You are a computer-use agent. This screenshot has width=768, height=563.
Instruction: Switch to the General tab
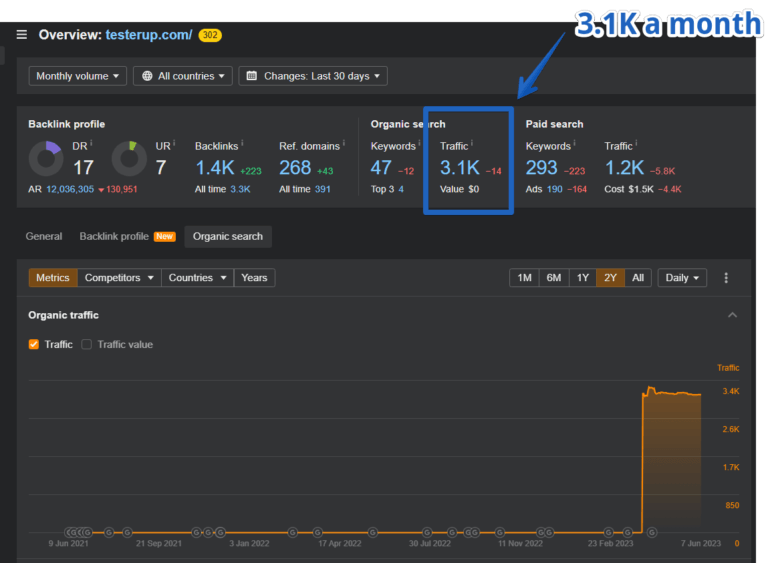point(44,236)
